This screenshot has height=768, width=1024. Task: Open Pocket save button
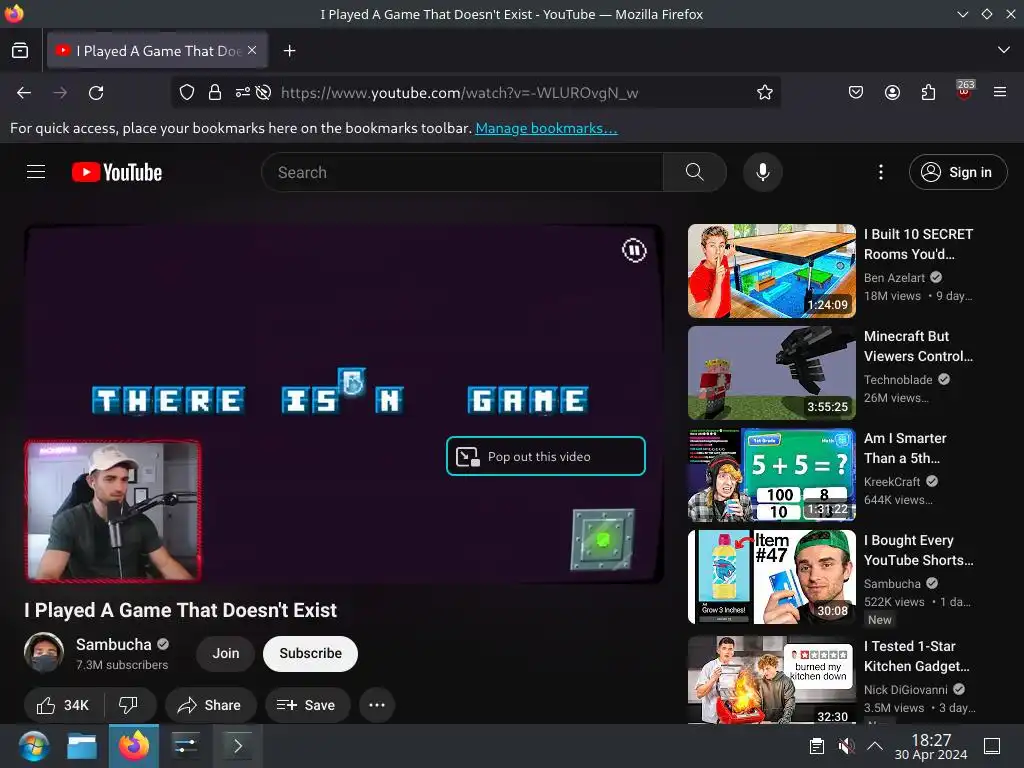(x=856, y=93)
